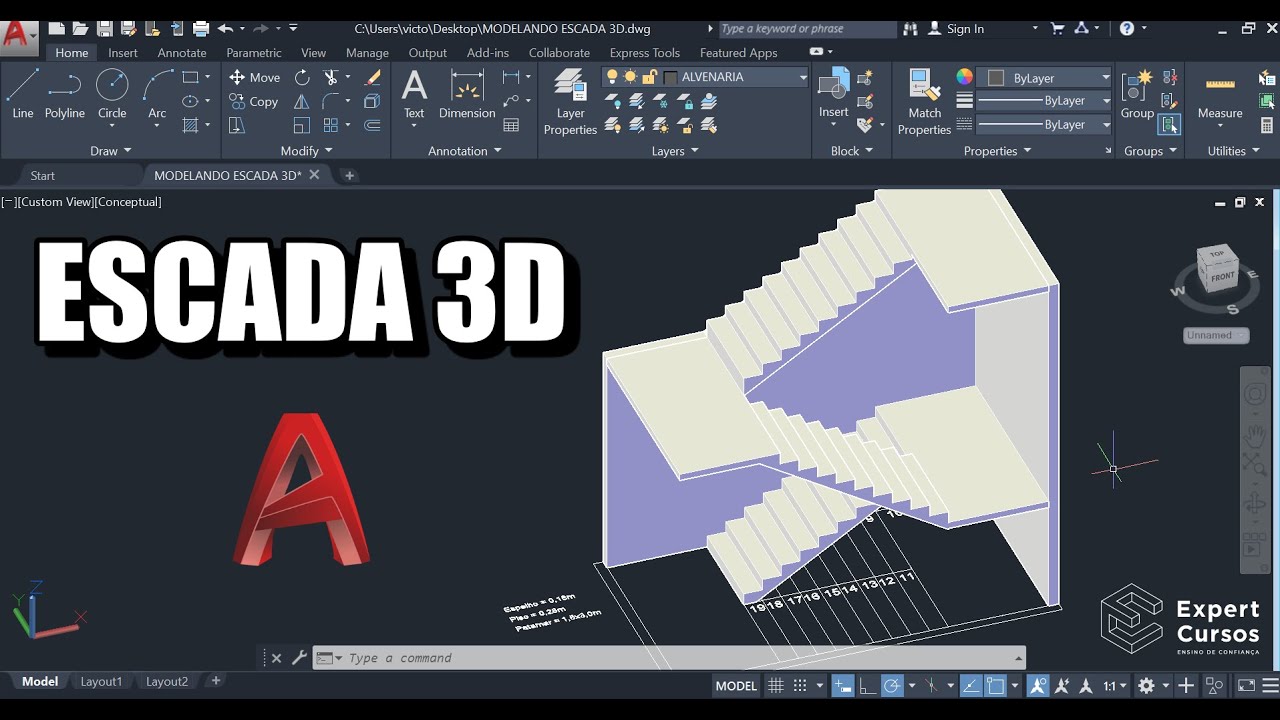Toggle dynamic input in status bar
1280x720 pixels.
coord(842,686)
